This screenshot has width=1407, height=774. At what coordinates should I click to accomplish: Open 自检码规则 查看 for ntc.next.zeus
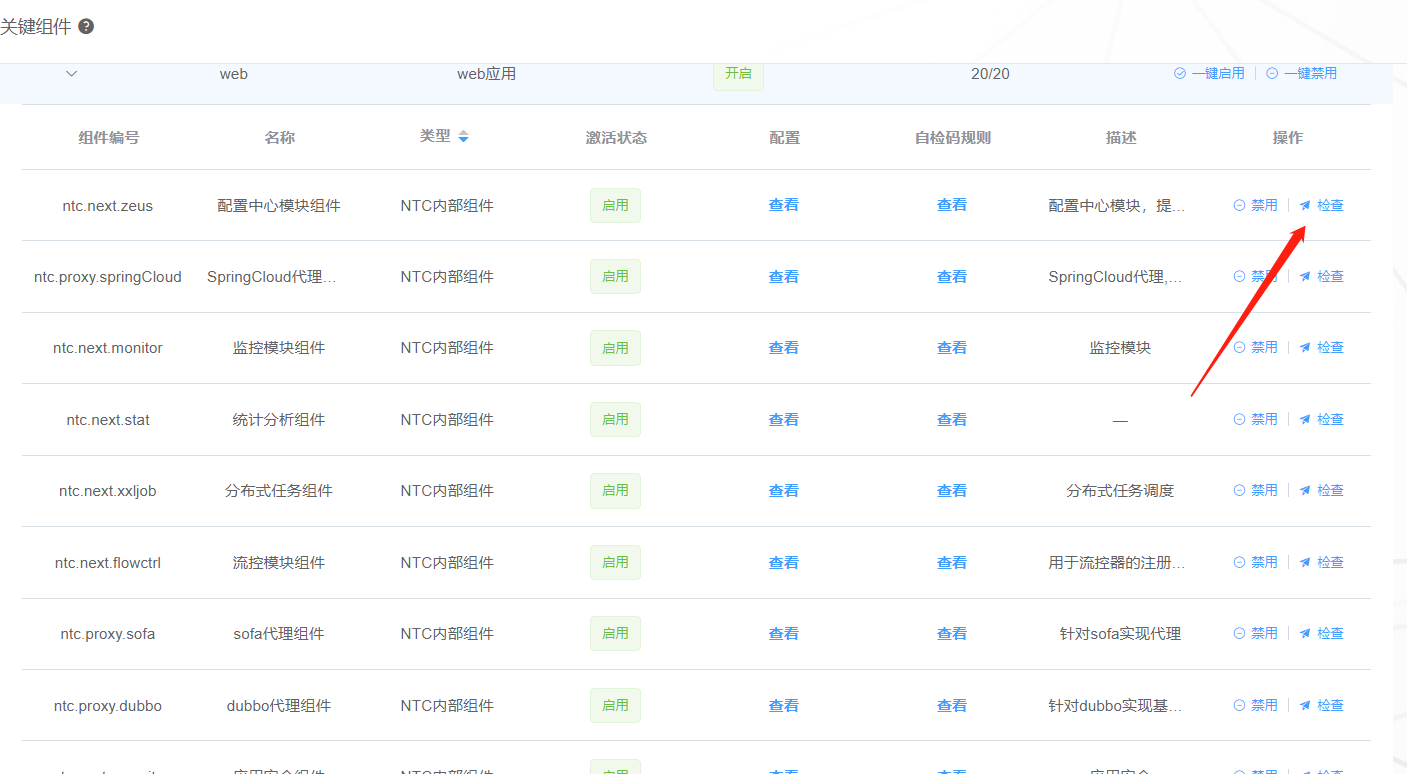pos(952,205)
